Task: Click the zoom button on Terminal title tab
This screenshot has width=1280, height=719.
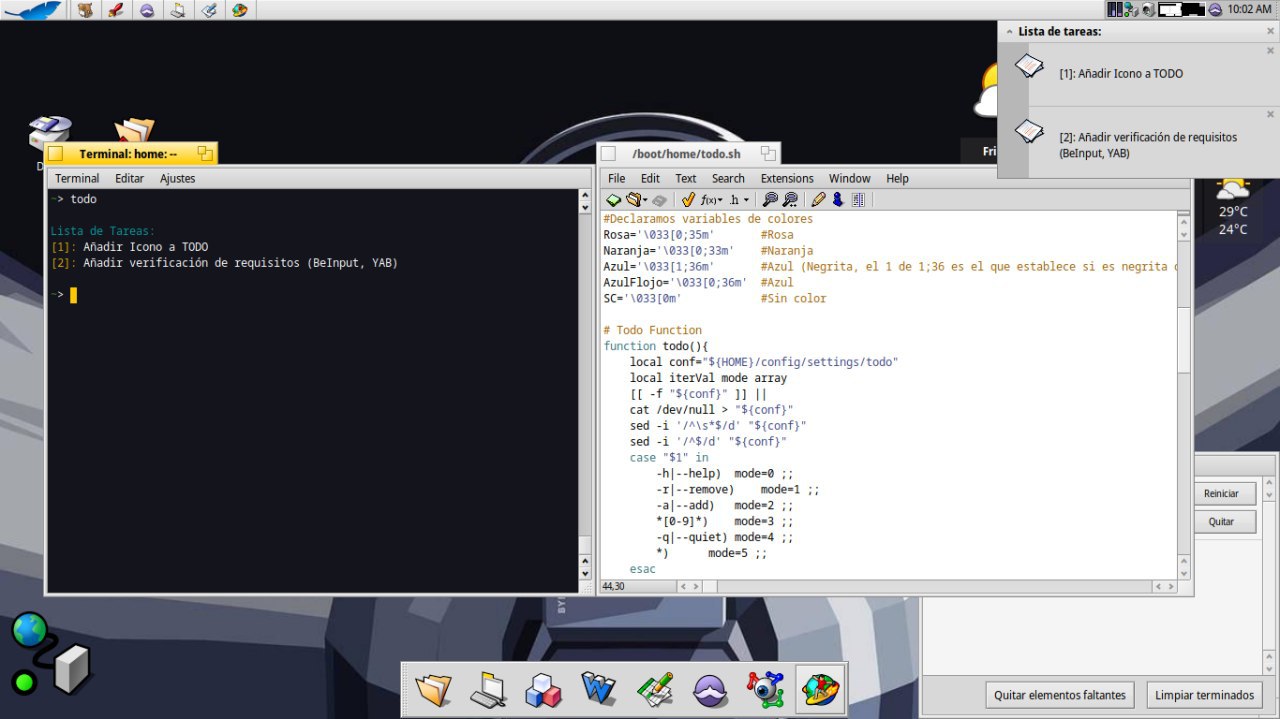Action: [205, 153]
